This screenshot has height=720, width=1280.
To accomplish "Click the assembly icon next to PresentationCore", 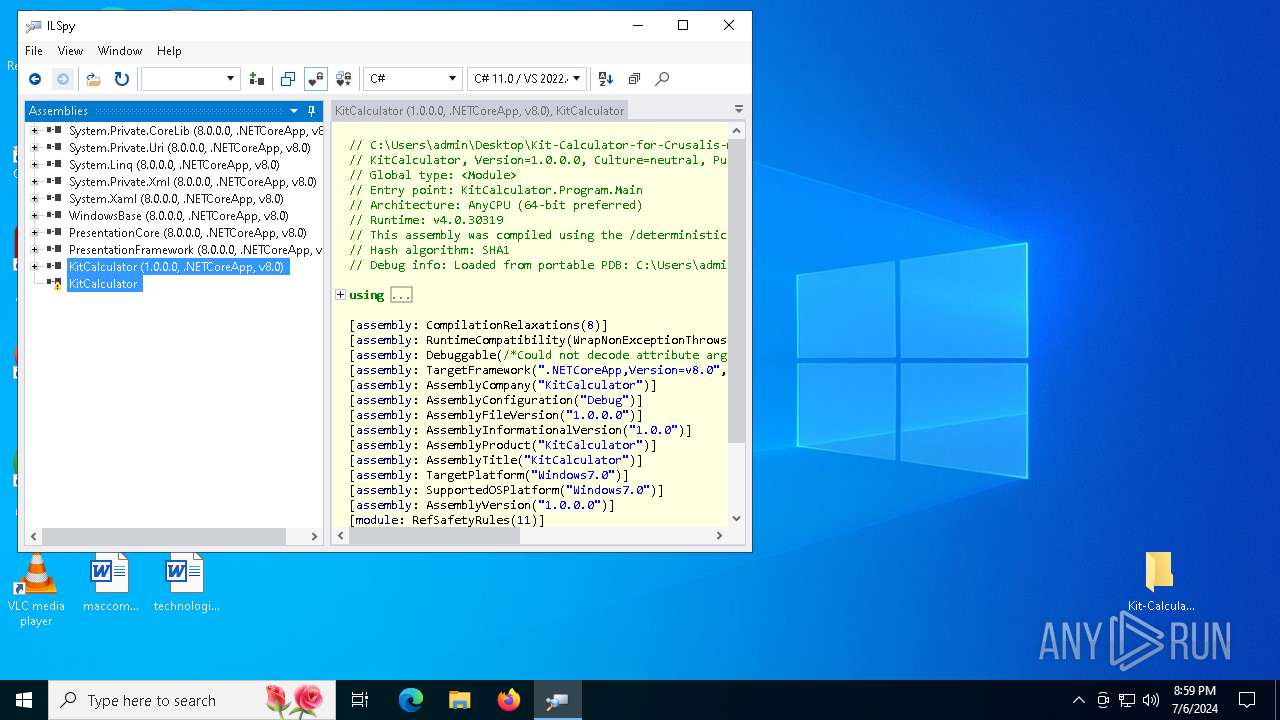I will tap(54, 233).
